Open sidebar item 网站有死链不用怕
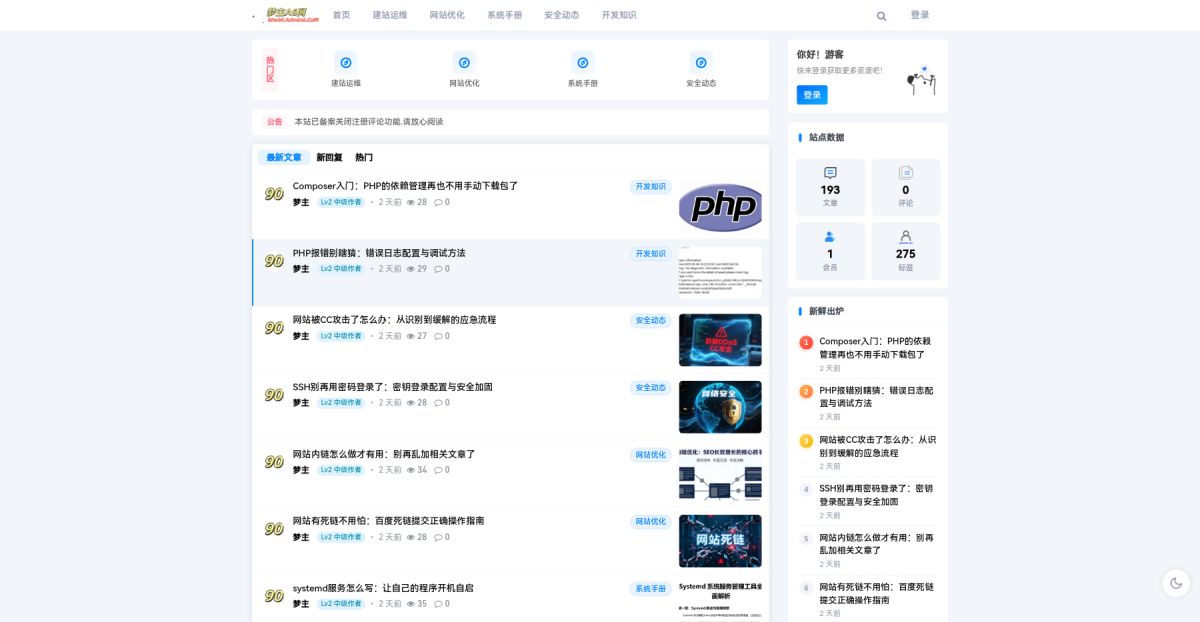Screen dimensions: 1200x622 [x=876, y=593]
